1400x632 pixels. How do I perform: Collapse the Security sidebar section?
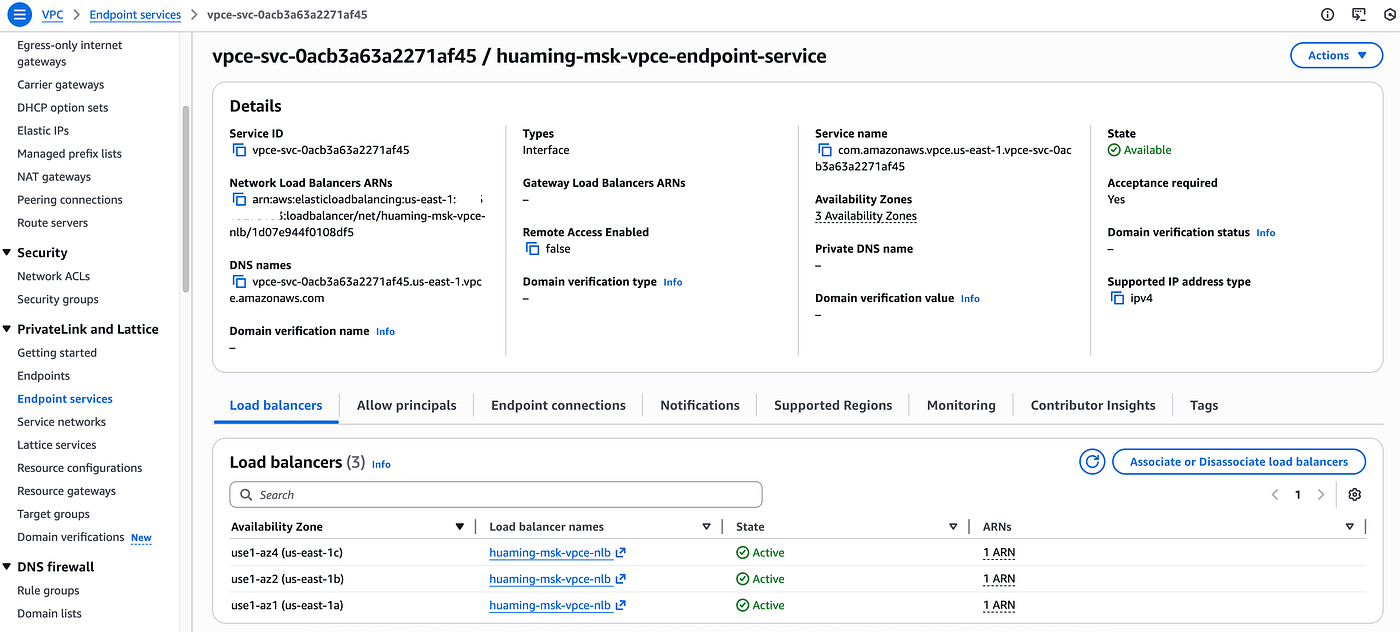click(x=7, y=253)
